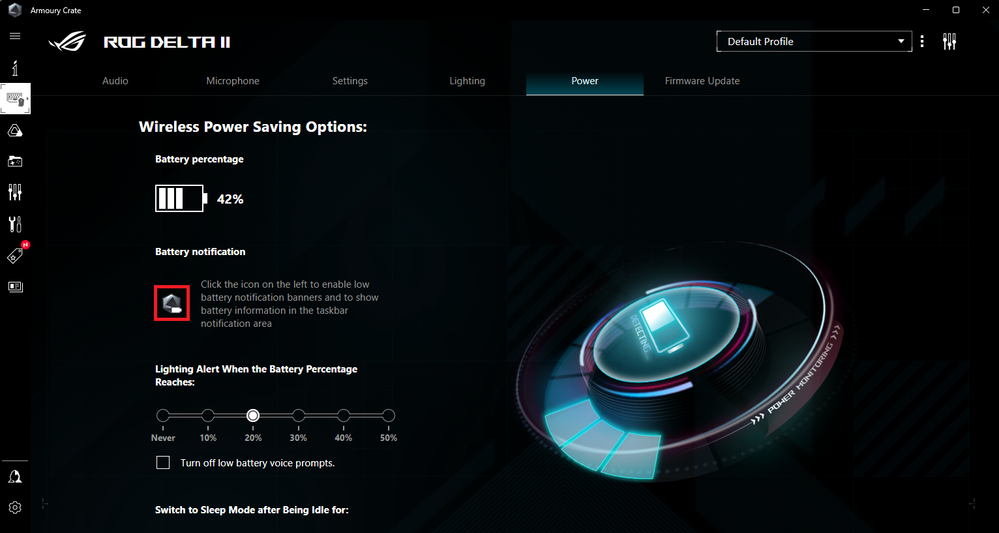This screenshot has height=533, width=999.
Task: Switch to the Microphone tab
Action: click(233, 82)
